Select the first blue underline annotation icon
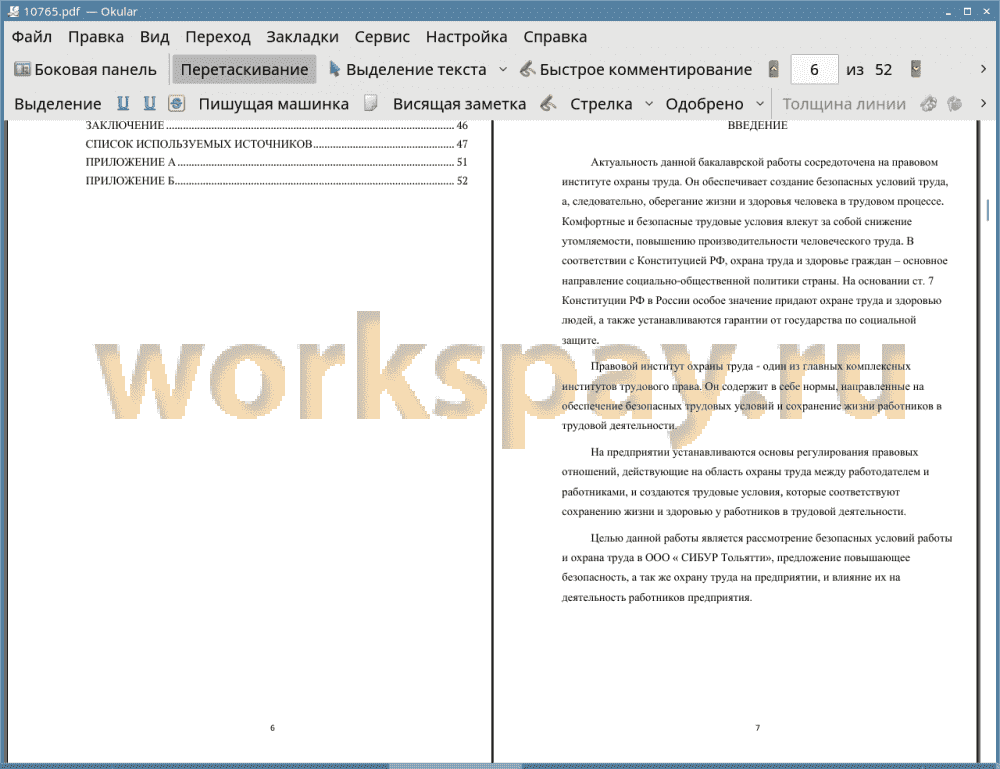This screenshot has width=1000, height=769. tap(123, 103)
